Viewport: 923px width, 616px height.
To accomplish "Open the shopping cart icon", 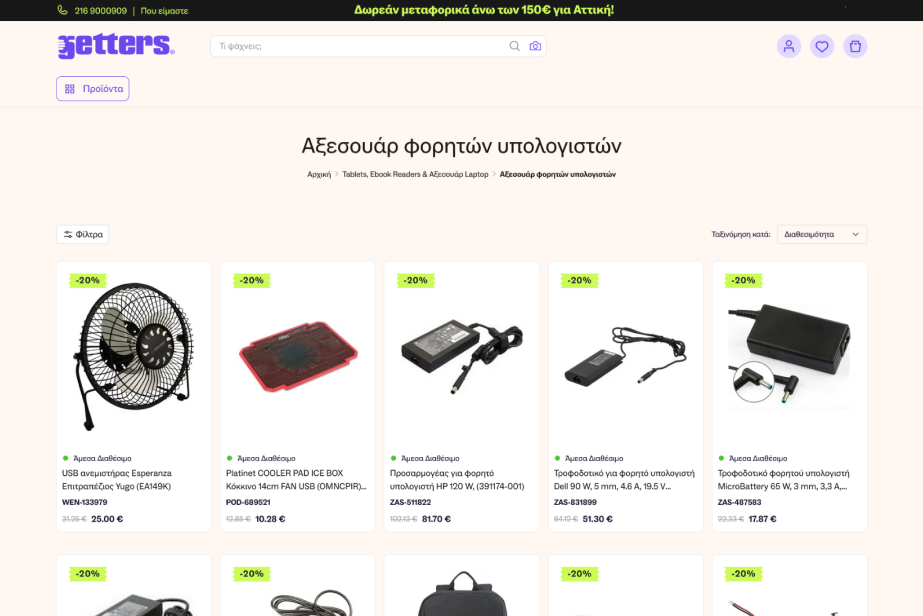I will tap(855, 46).
